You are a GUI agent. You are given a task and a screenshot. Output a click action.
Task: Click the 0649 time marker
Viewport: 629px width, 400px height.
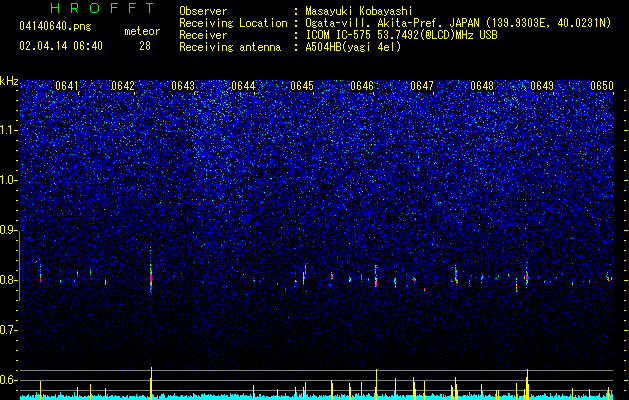[542, 86]
